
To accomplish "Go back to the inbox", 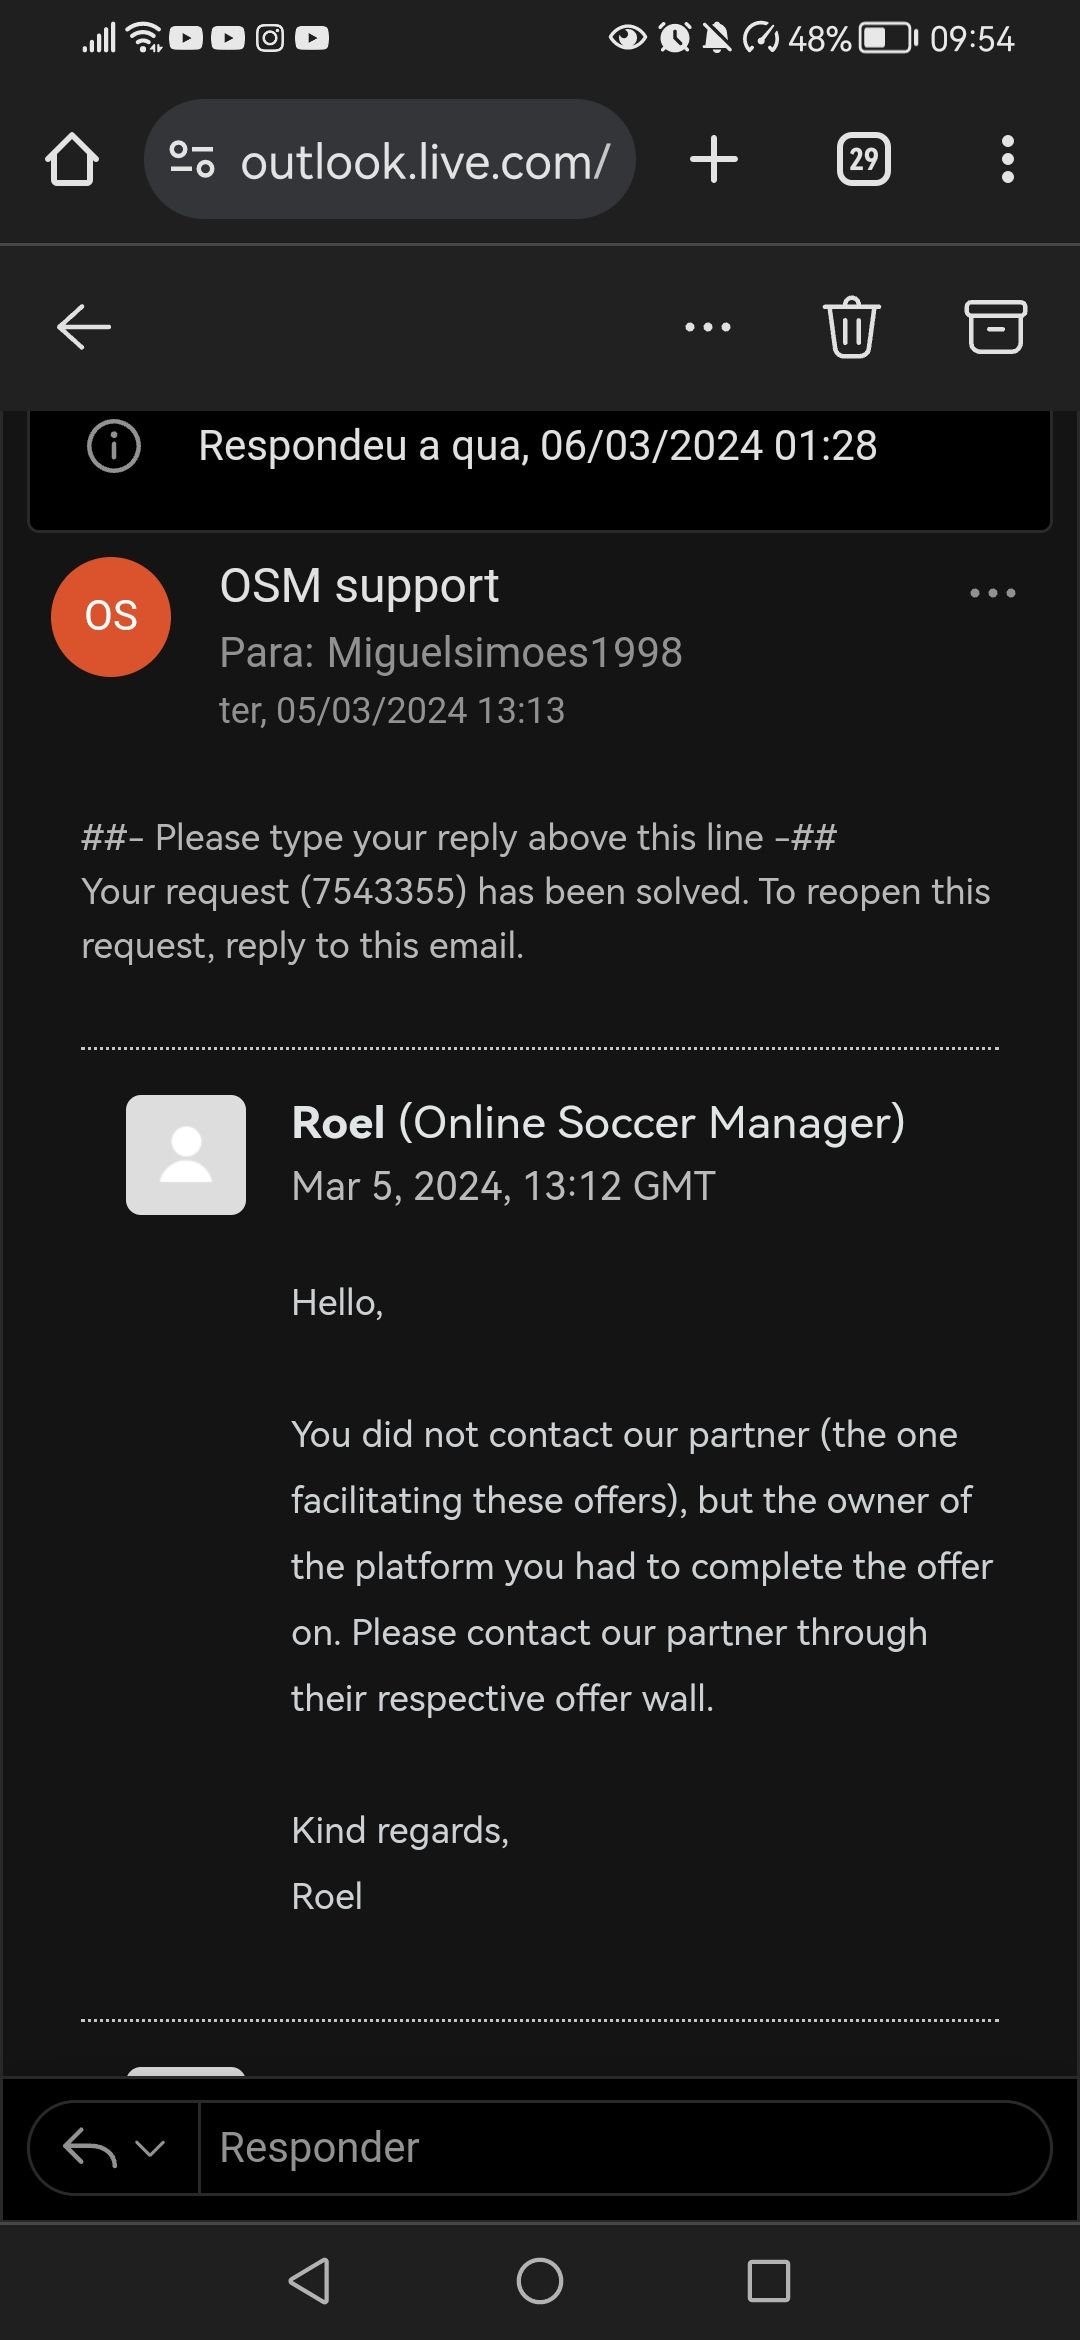I will pyautogui.click(x=84, y=327).
